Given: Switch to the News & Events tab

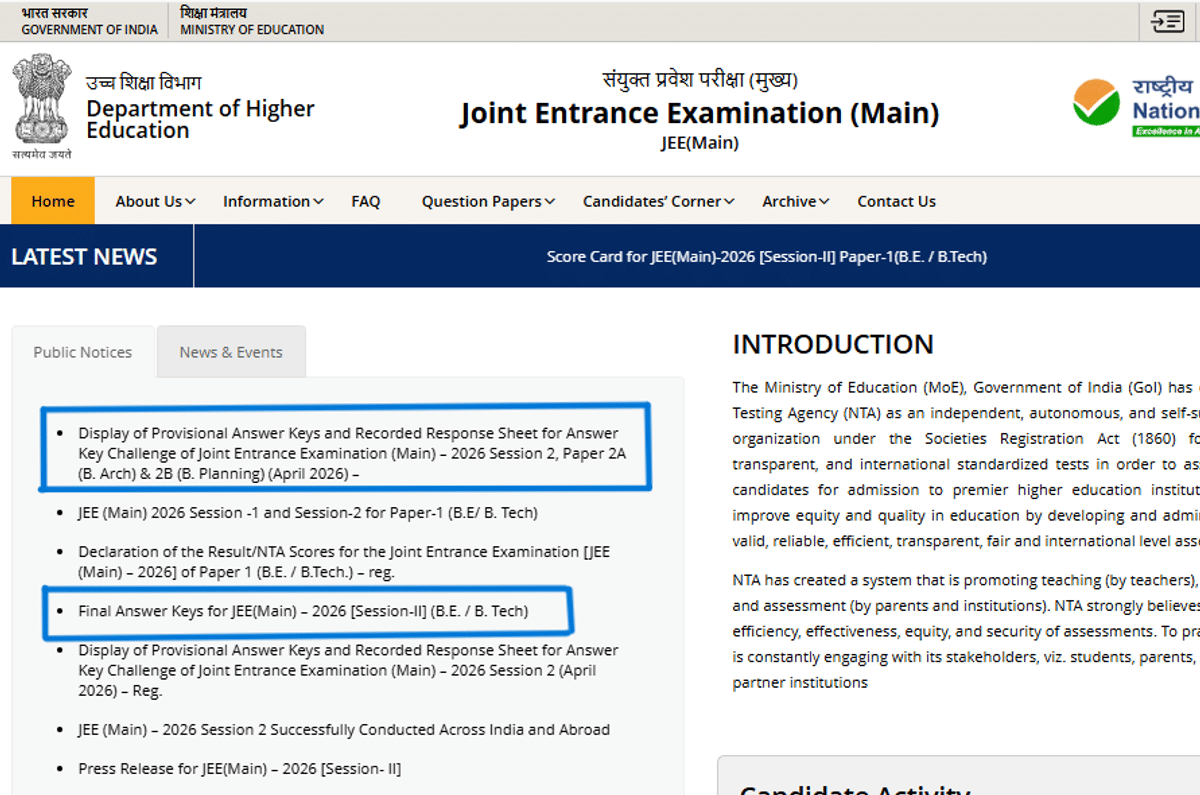Looking at the screenshot, I should tap(231, 352).
